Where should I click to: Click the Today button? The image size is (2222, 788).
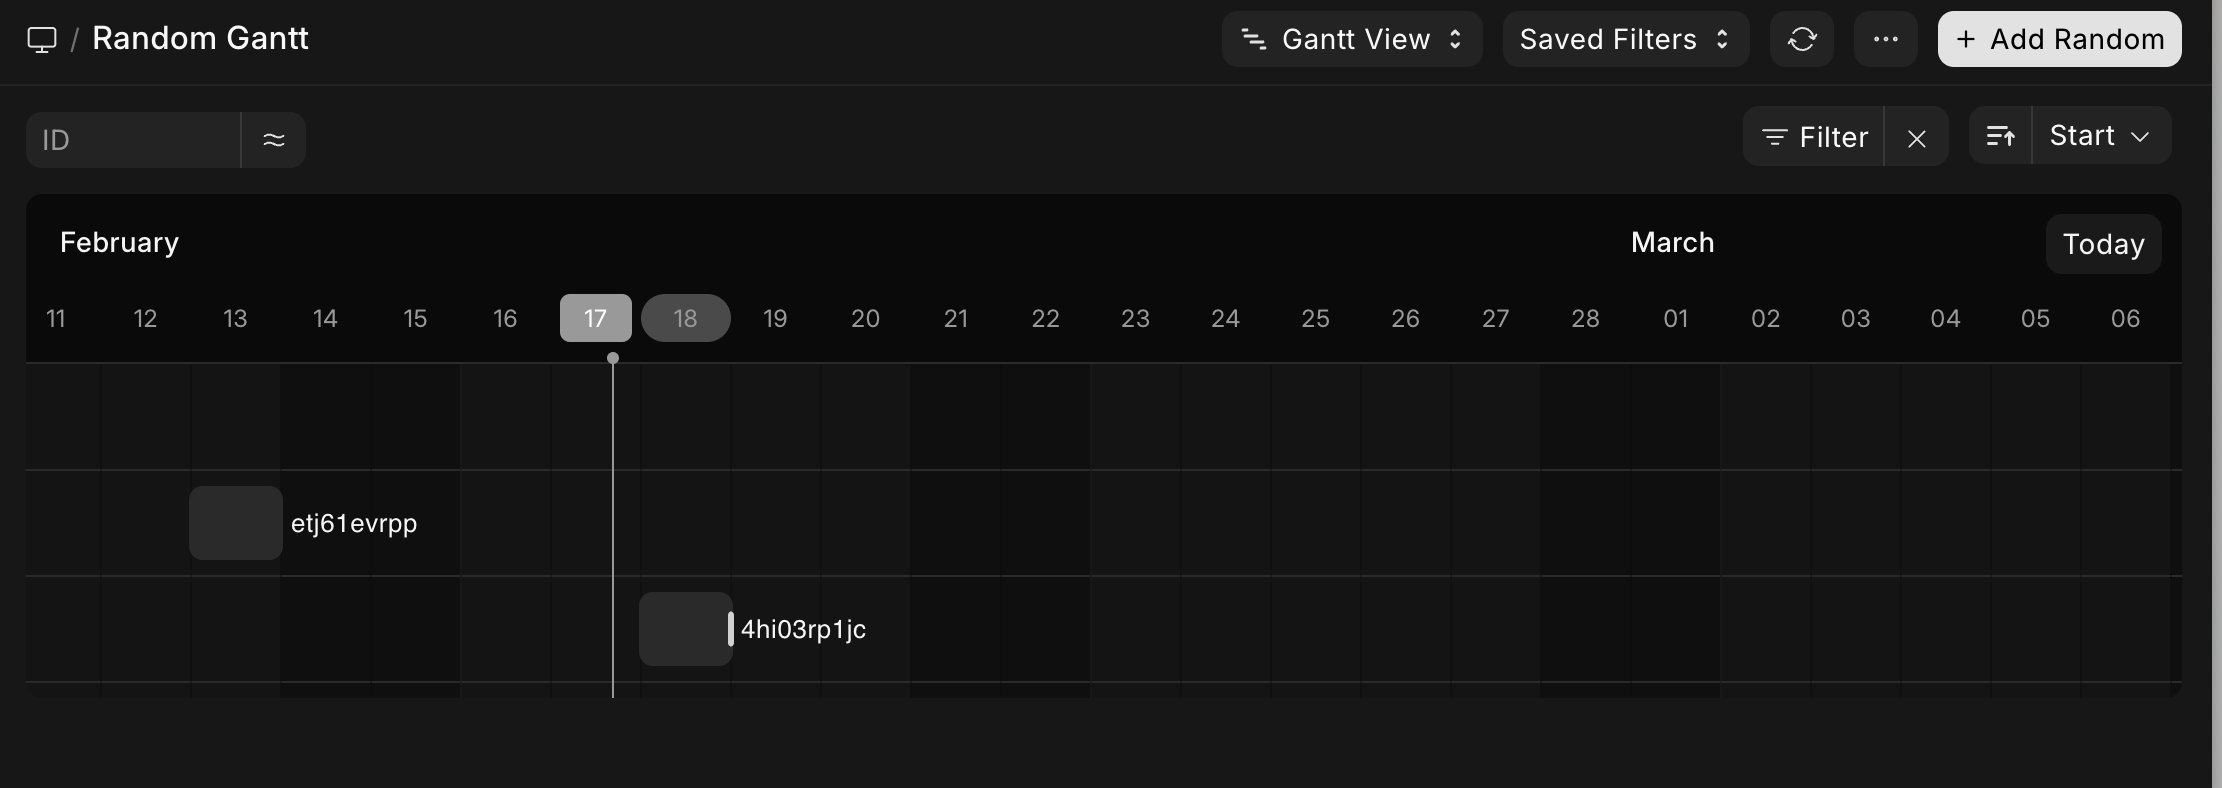click(x=2103, y=244)
